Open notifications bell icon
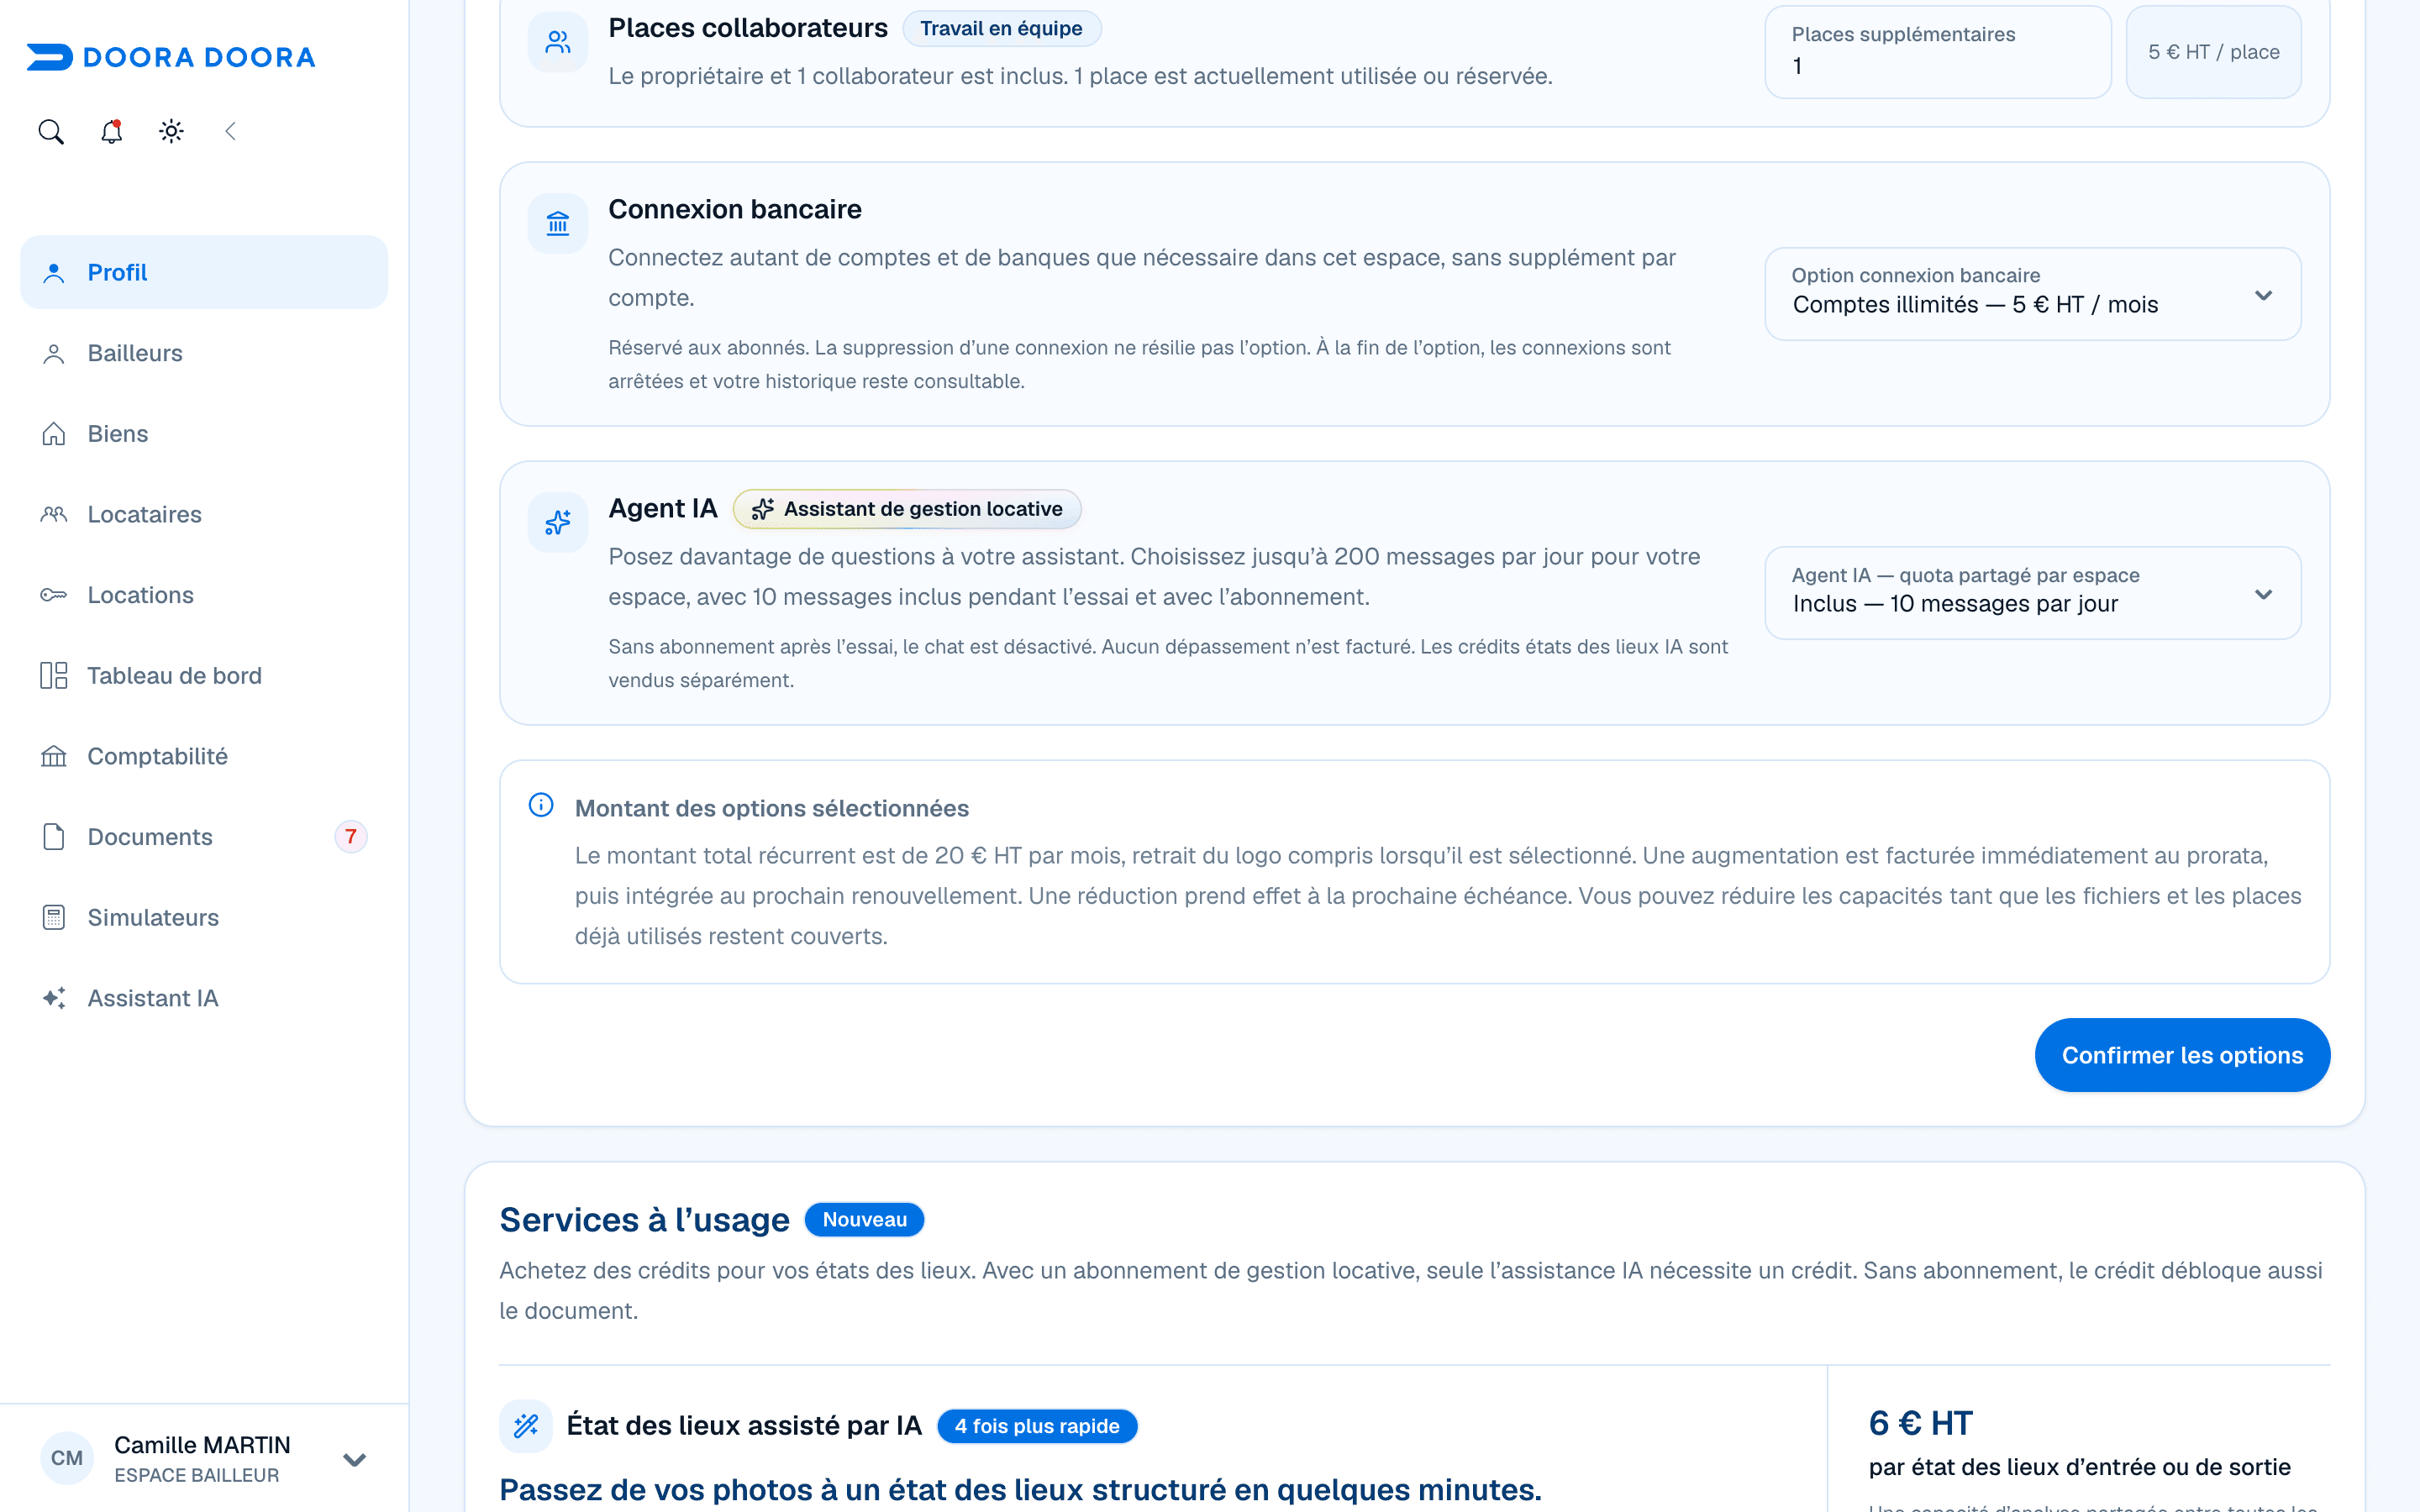This screenshot has width=2420, height=1512. [x=111, y=131]
